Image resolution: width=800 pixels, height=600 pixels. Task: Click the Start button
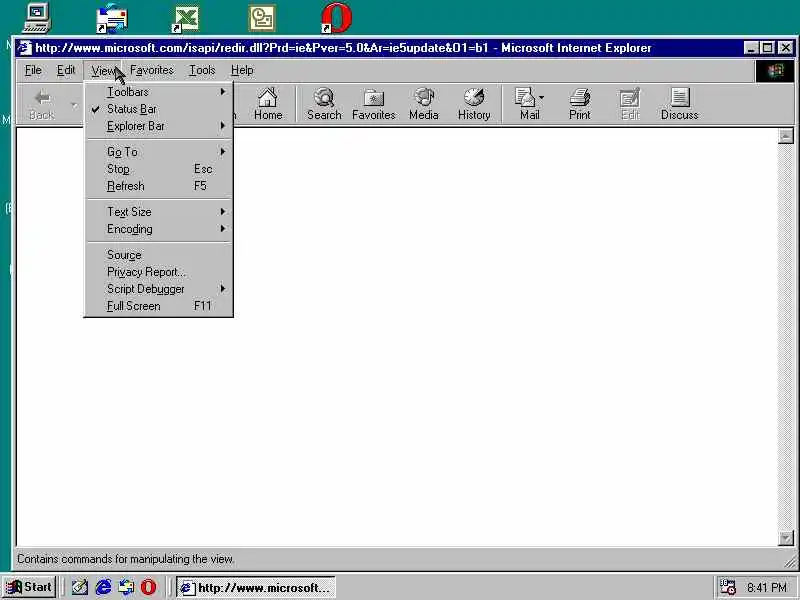(x=29, y=587)
